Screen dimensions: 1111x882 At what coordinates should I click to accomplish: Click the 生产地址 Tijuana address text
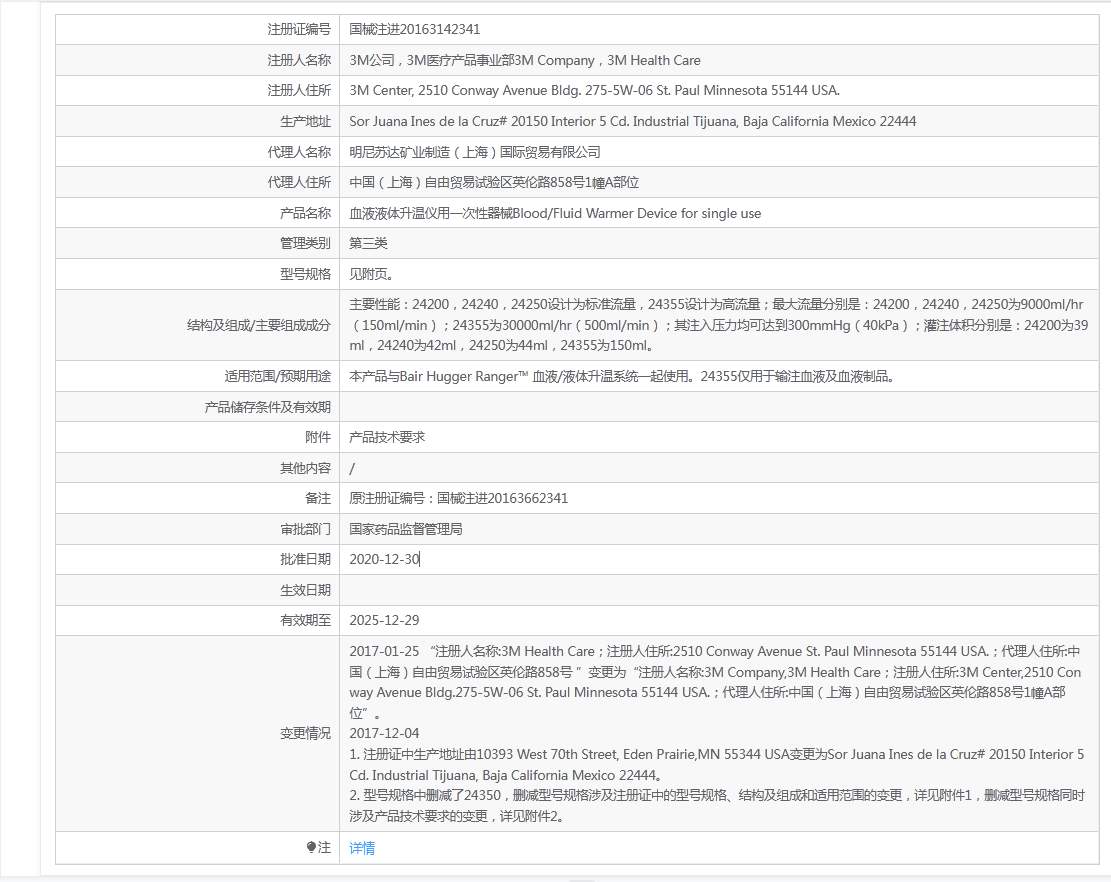[x=632, y=122]
